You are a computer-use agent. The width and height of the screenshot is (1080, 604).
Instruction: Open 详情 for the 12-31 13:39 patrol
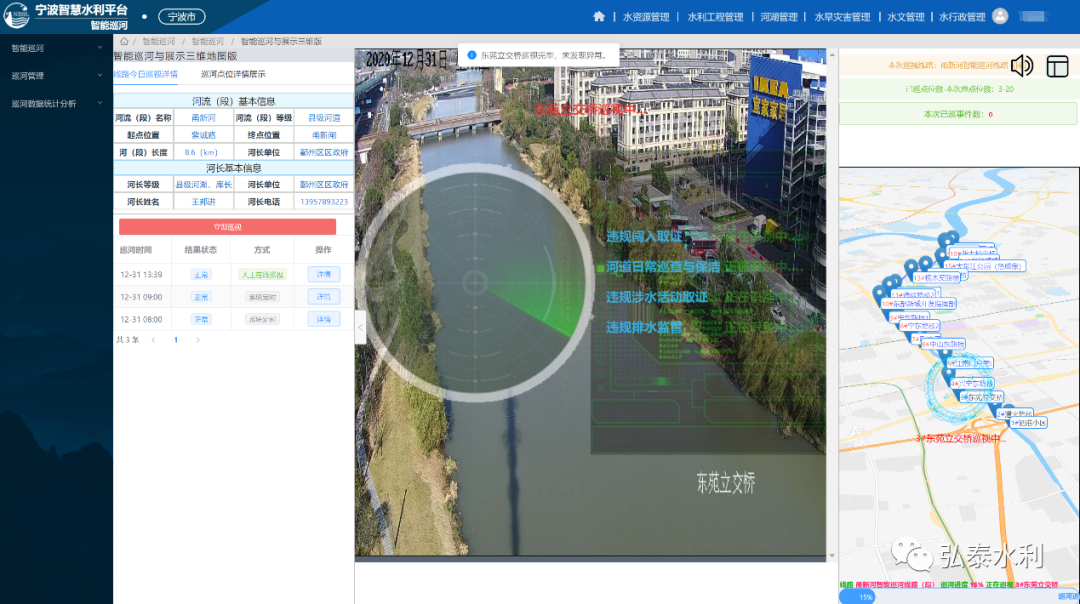tap(324, 274)
